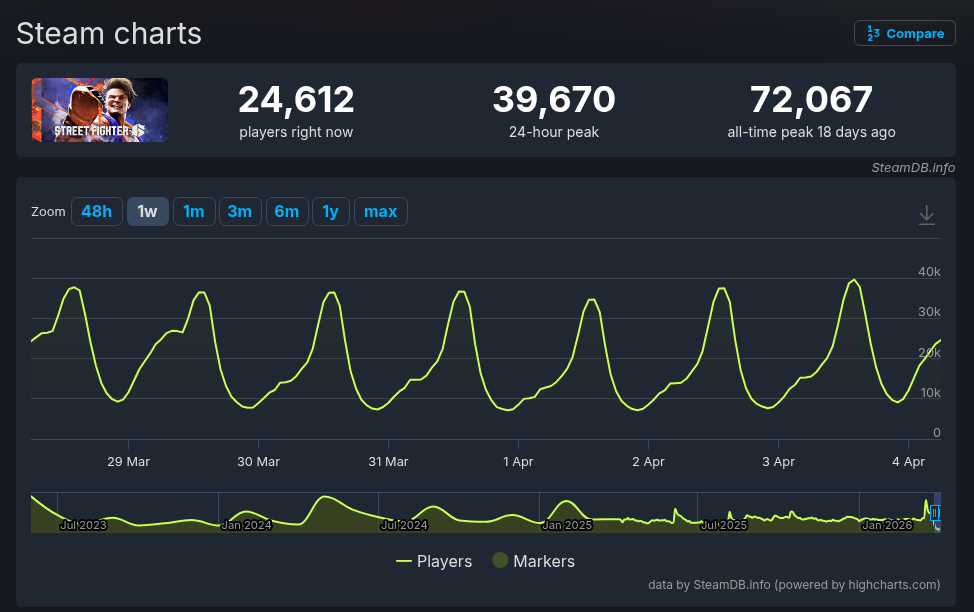This screenshot has width=974, height=612.
Task: Click the 10k y-axis label
Action: [x=931, y=393]
